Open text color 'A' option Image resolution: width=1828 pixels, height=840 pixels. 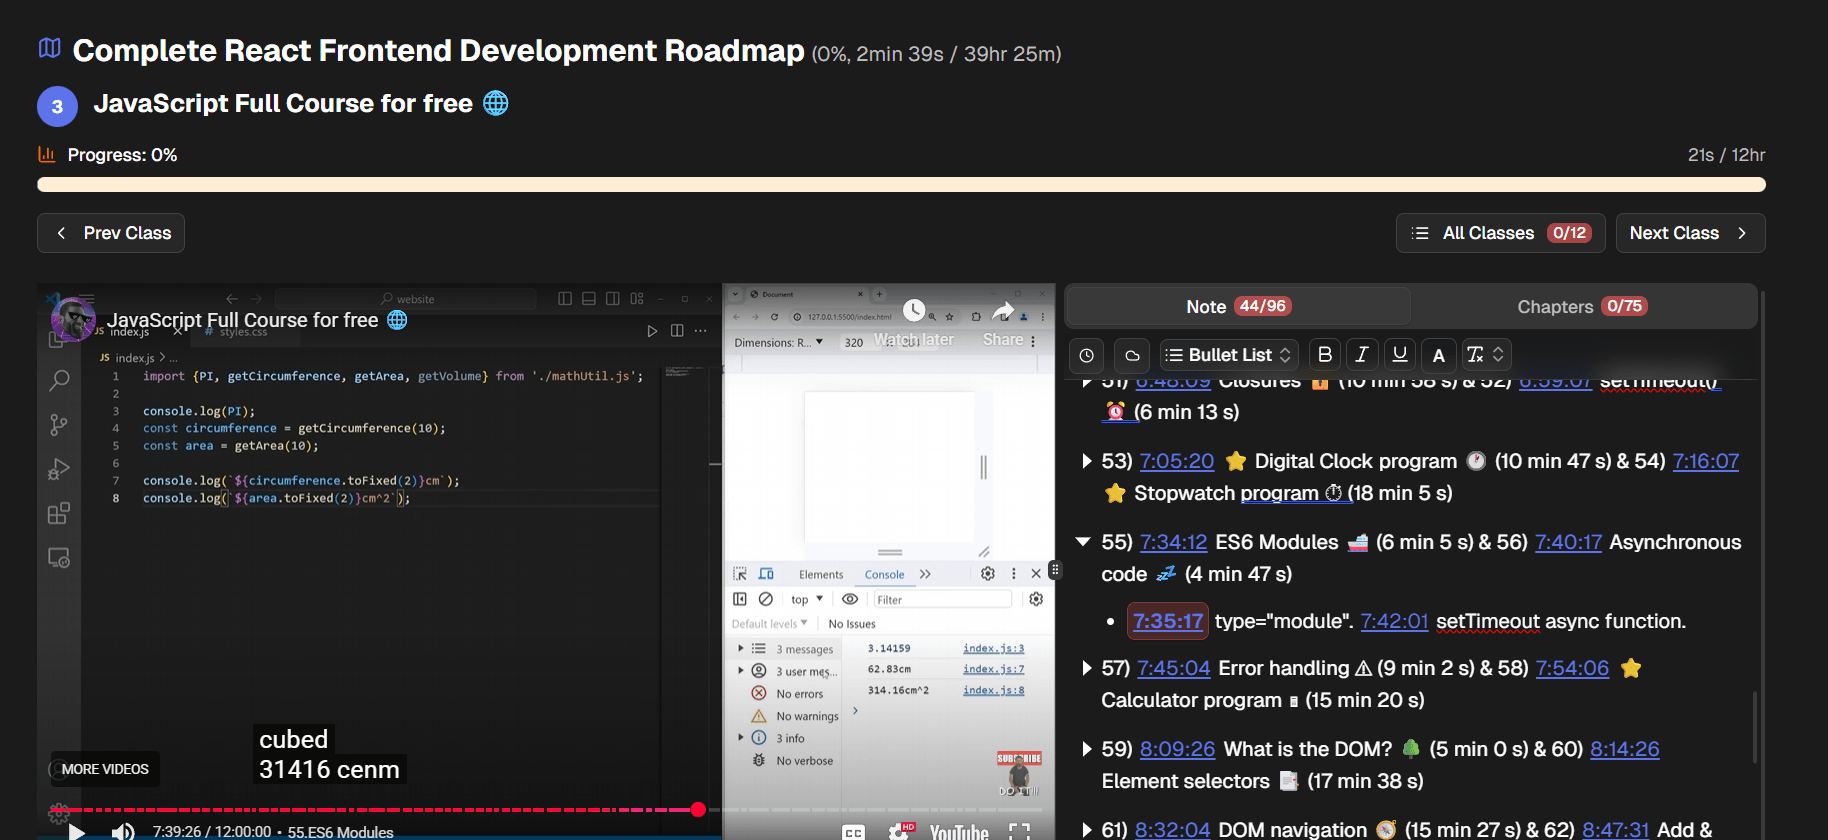1438,355
